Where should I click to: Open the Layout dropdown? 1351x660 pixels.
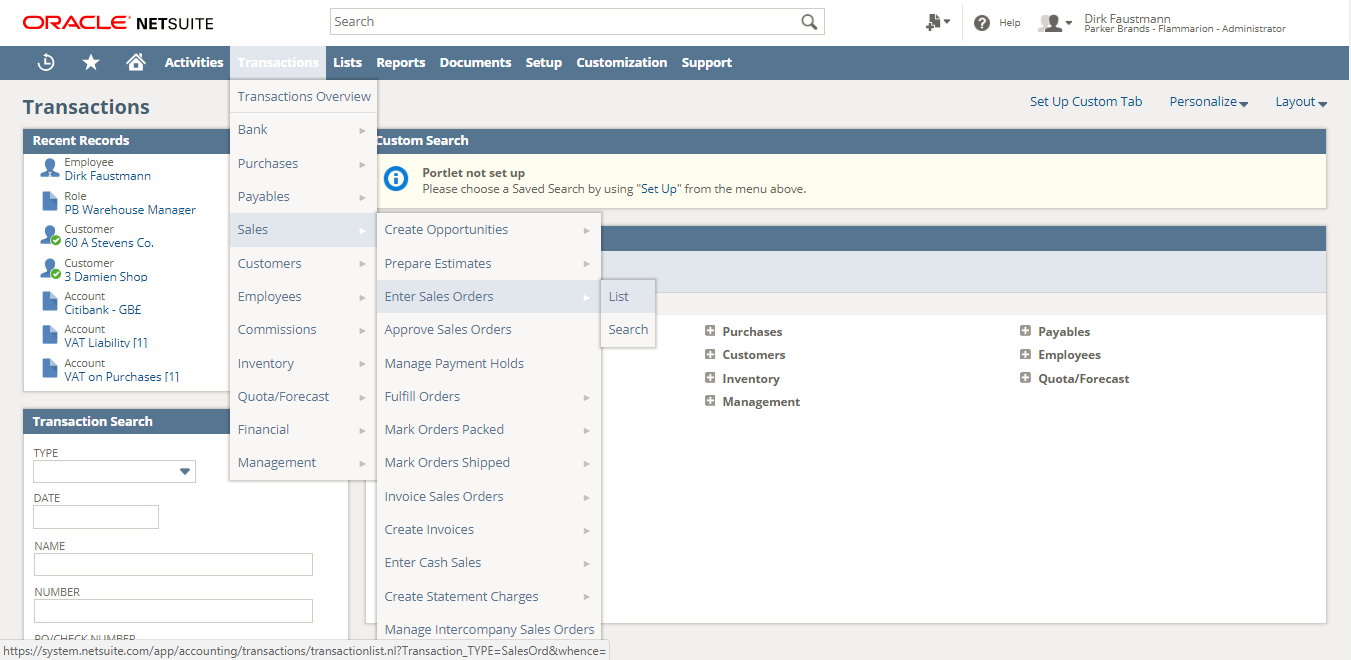[1301, 102]
